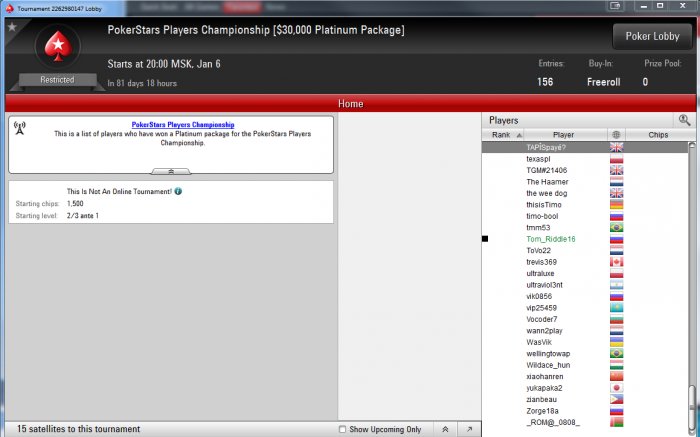This screenshot has height=437, width=700.
Task: Click the Starting level 2/3 ante 1
Action: [x=83, y=216]
